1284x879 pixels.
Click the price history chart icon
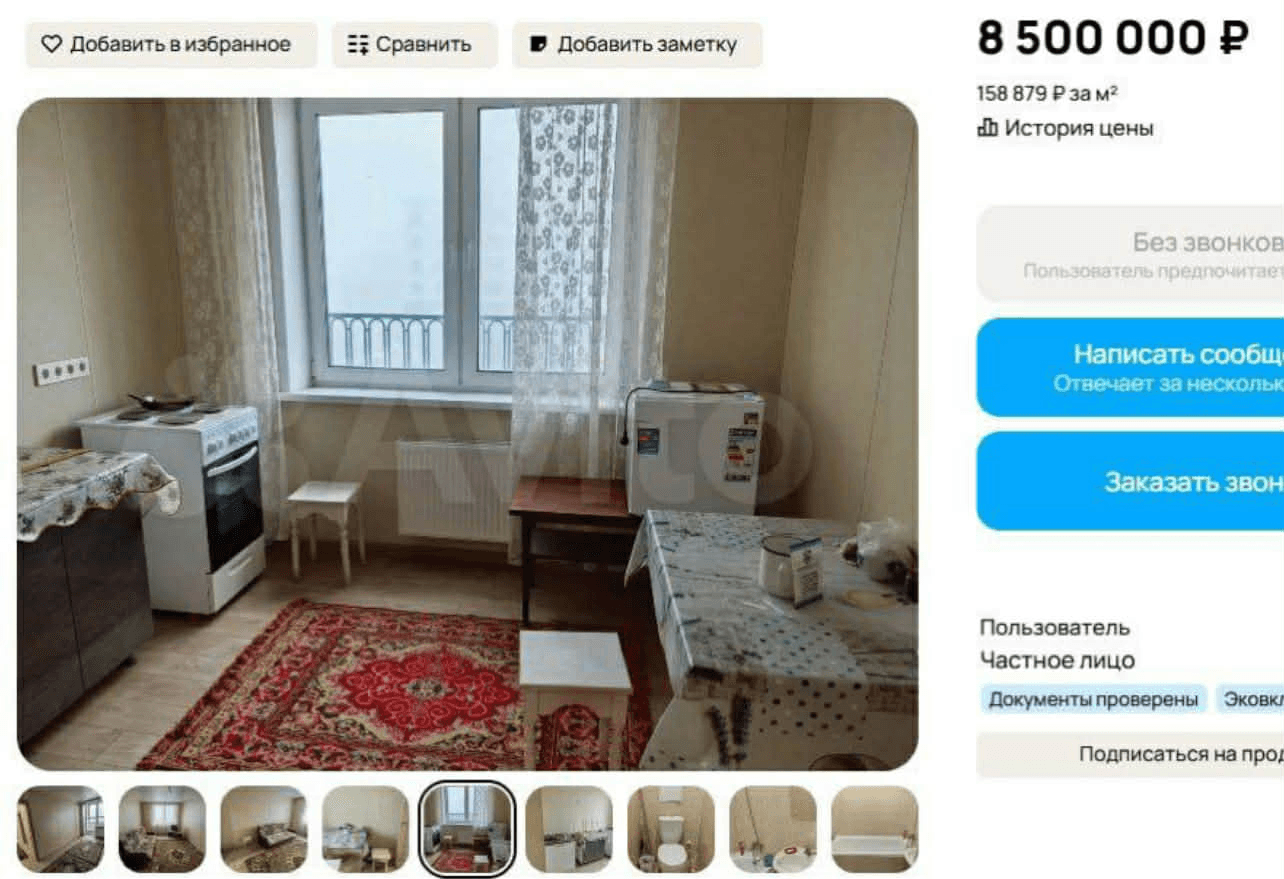click(x=987, y=128)
